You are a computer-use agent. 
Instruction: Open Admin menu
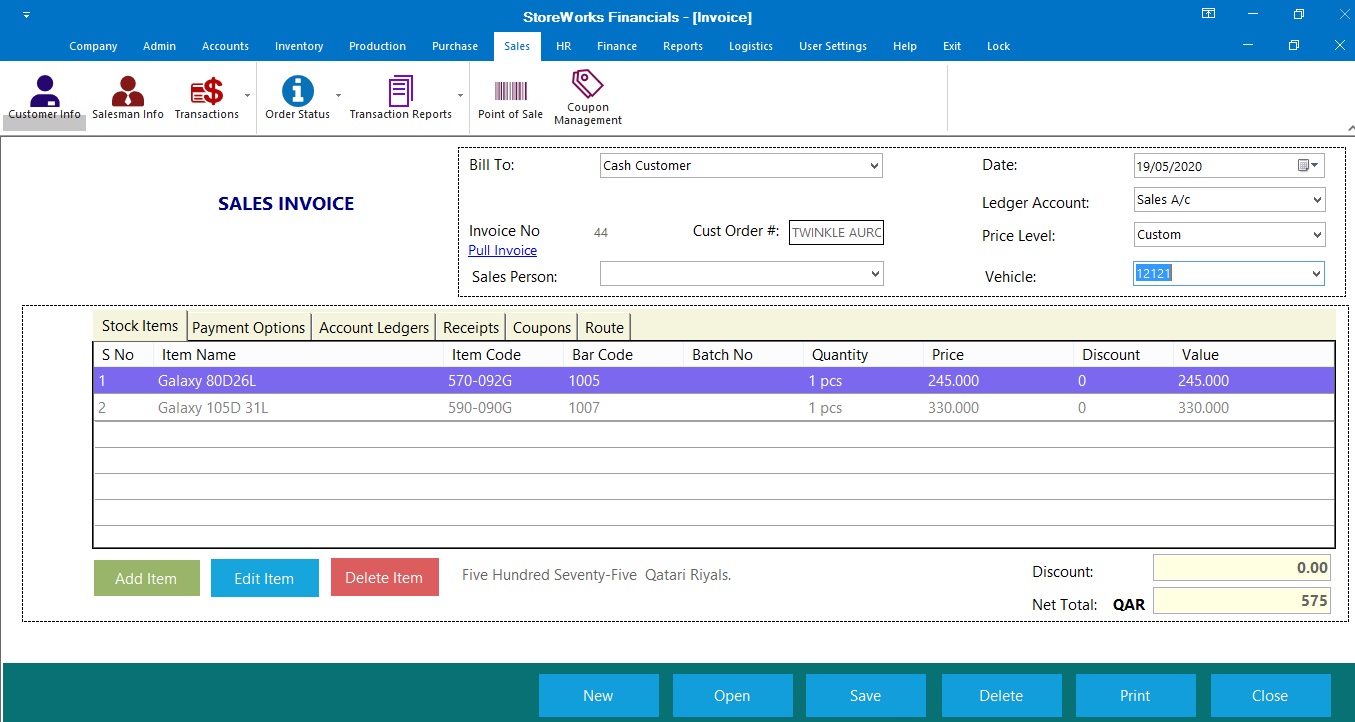159,46
